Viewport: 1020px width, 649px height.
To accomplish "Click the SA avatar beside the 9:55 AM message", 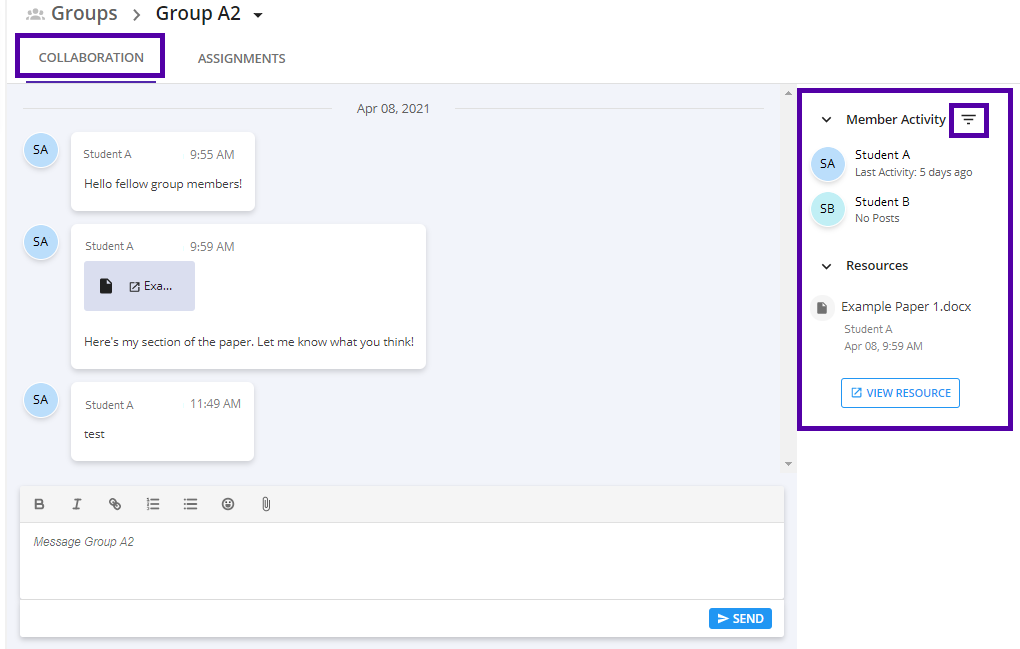I will click(x=40, y=150).
